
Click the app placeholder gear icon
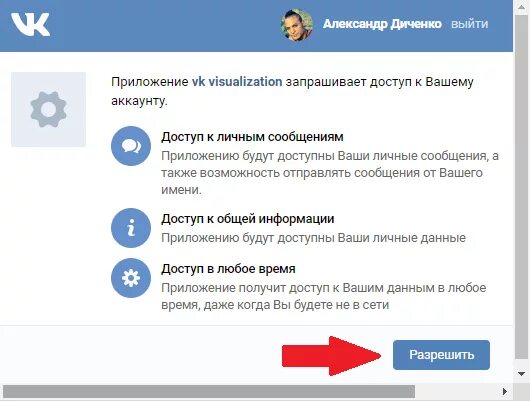(x=48, y=109)
